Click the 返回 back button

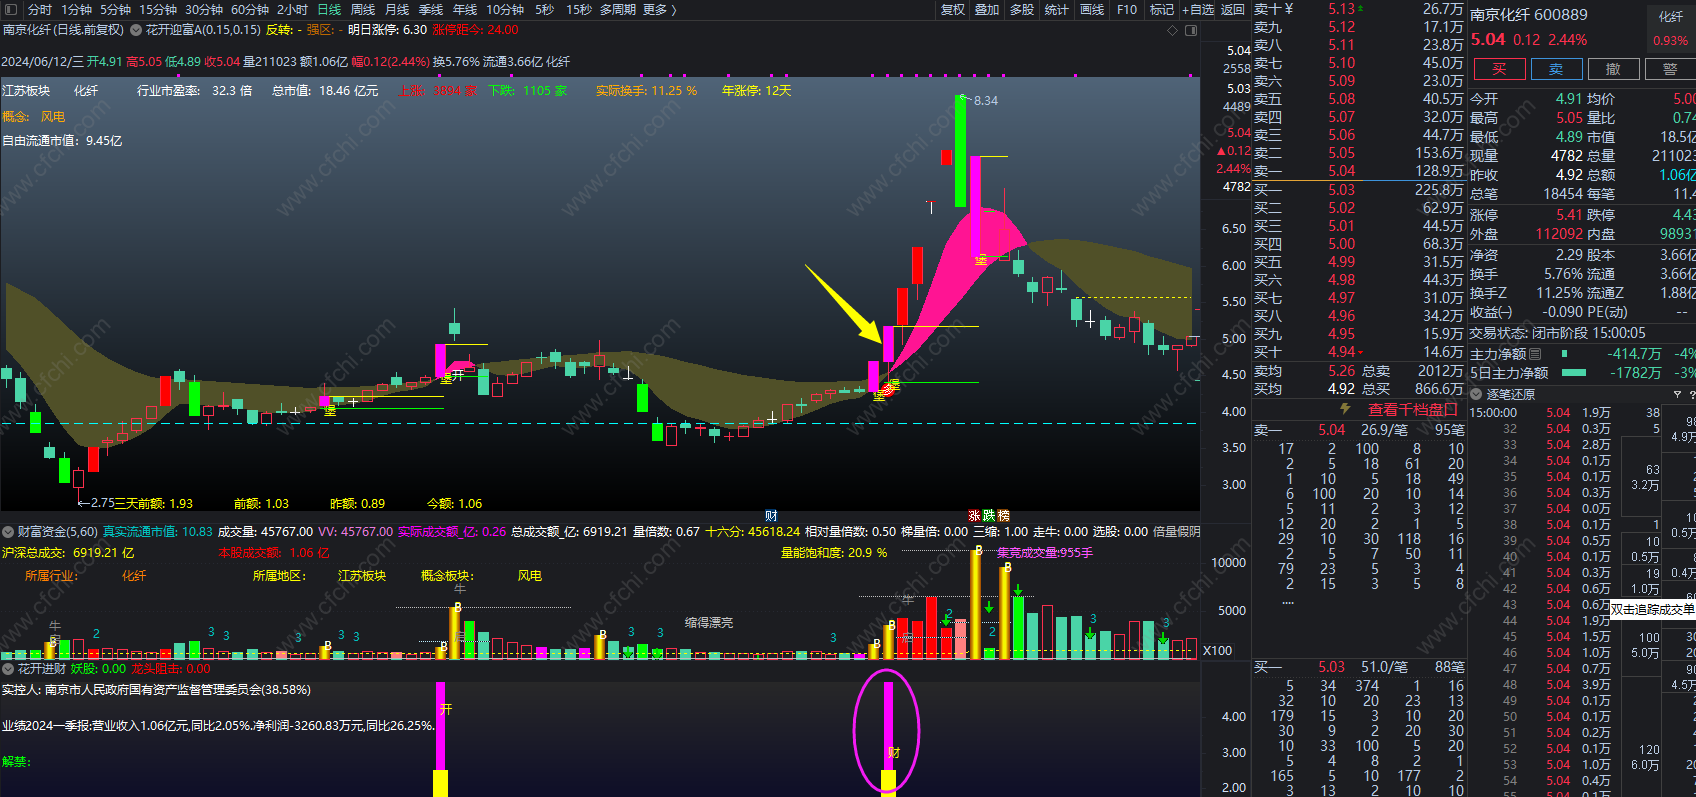tap(1233, 9)
